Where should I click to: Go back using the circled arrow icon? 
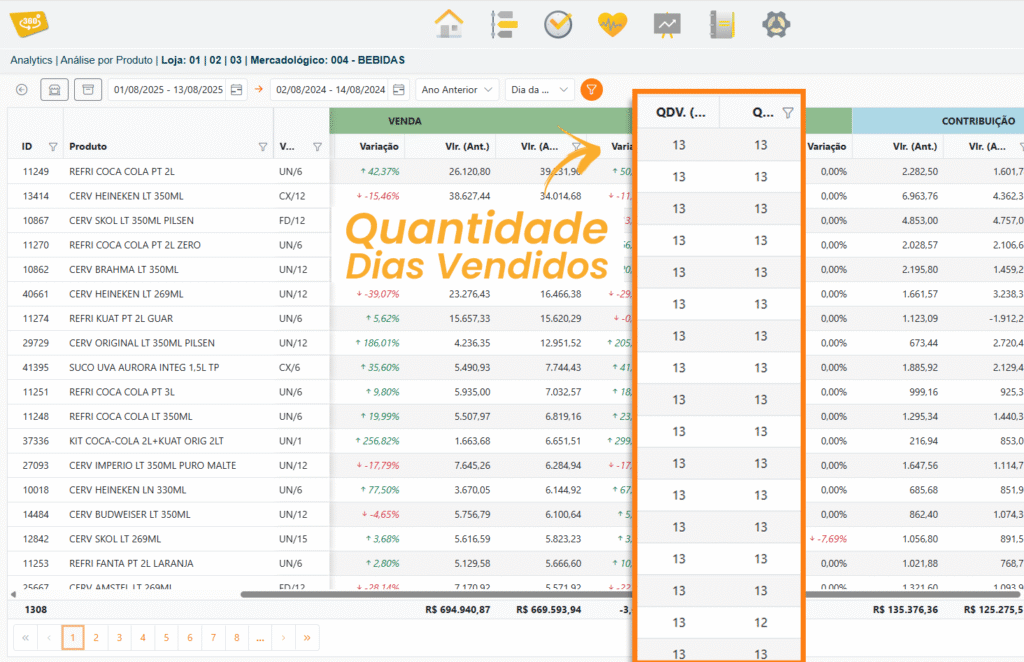tap(22, 89)
